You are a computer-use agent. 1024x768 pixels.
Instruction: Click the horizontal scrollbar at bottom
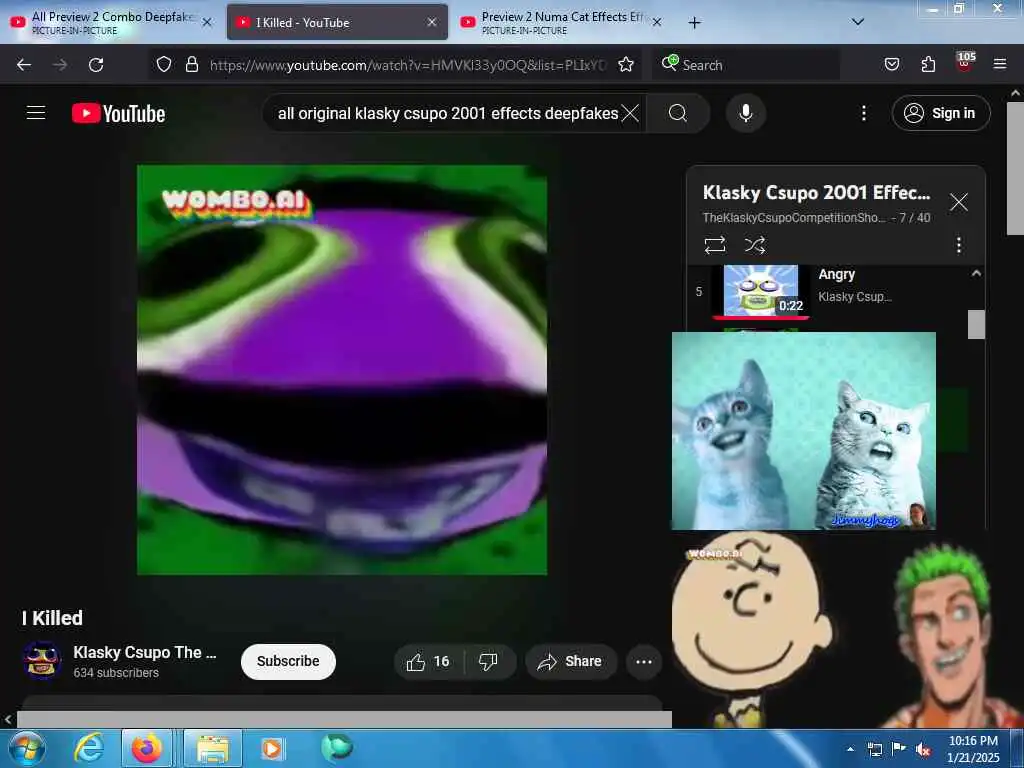point(344,720)
